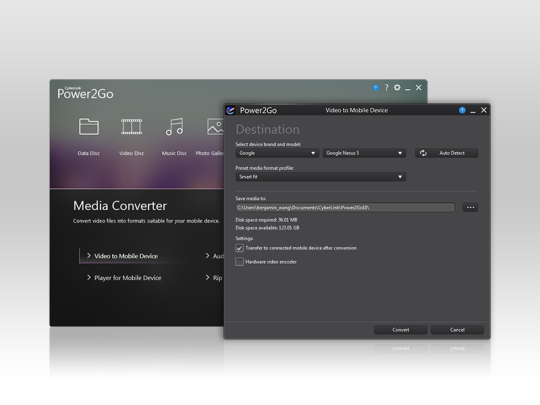The height and width of the screenshot is (405, 540).
Task: Minimize the Video to Mobile Device dialog
Action: 473,112
